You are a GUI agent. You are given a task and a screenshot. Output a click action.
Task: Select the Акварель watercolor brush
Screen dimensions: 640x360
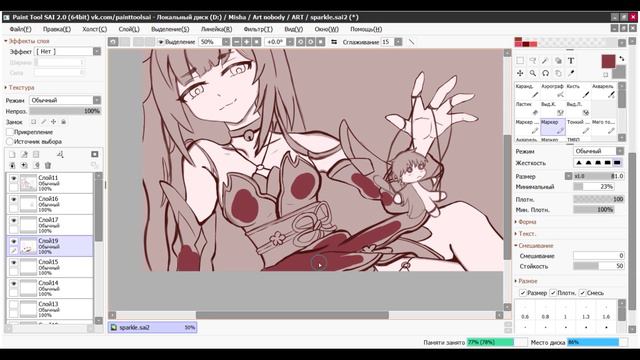603,91
